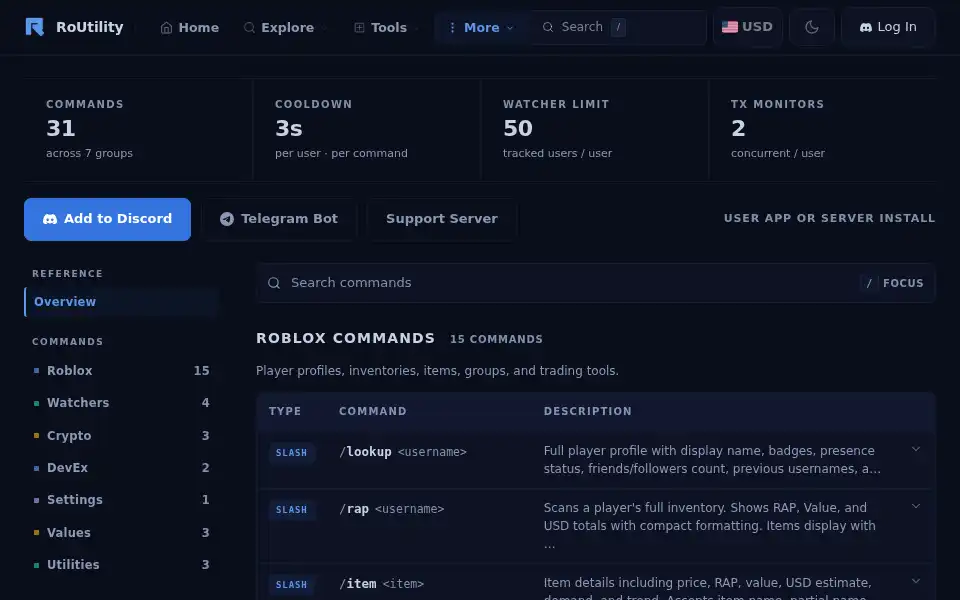The width and height of the screenshot is (960, 600).
Task: Jump to Settings commands section
Action: coord(121,500)
